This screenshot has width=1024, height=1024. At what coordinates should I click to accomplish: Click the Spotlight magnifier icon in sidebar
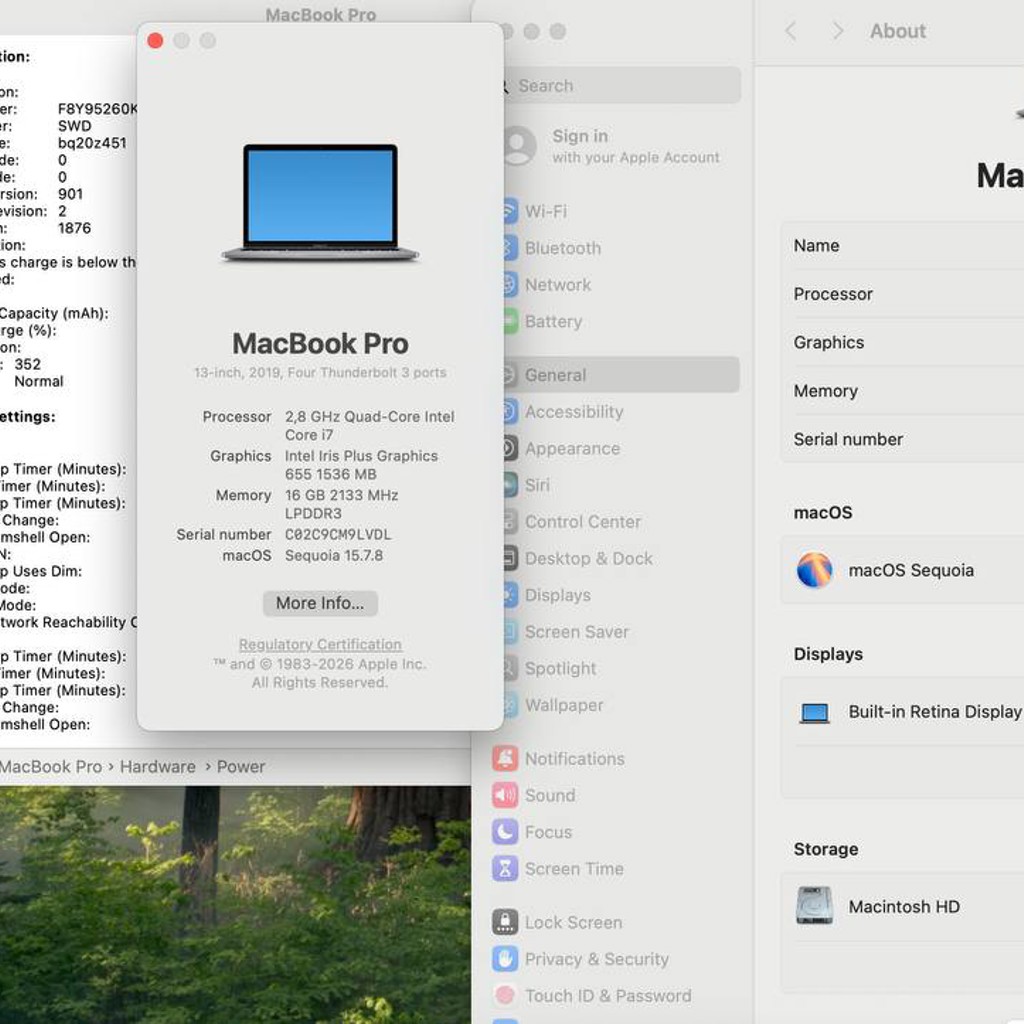(510, 668)
